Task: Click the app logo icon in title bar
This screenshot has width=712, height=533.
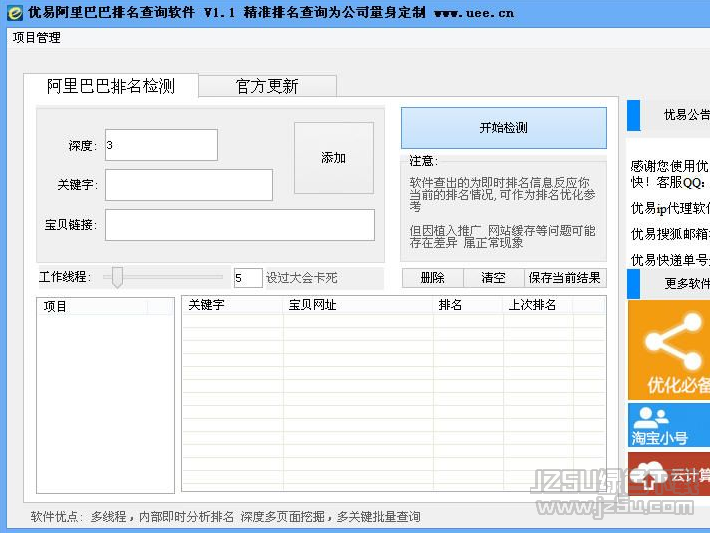Action: (x=14, y=13)
